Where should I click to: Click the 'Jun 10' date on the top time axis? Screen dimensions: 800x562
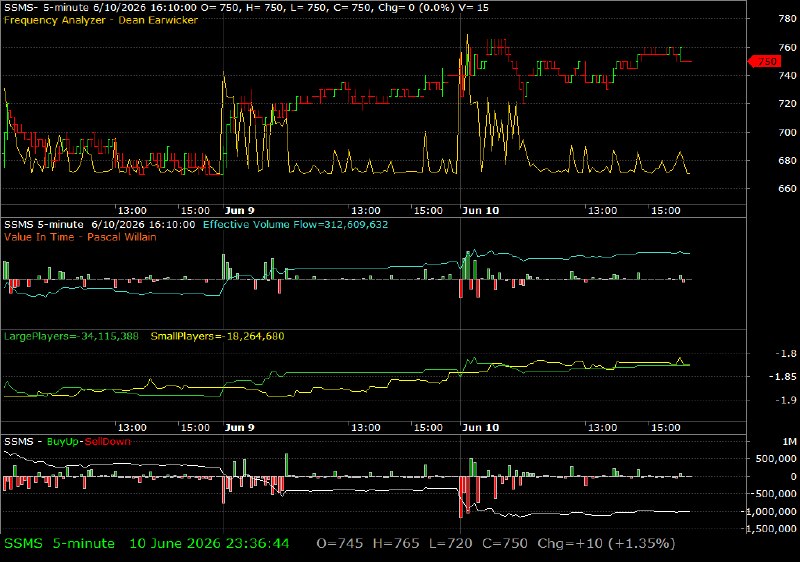point(480,211)
